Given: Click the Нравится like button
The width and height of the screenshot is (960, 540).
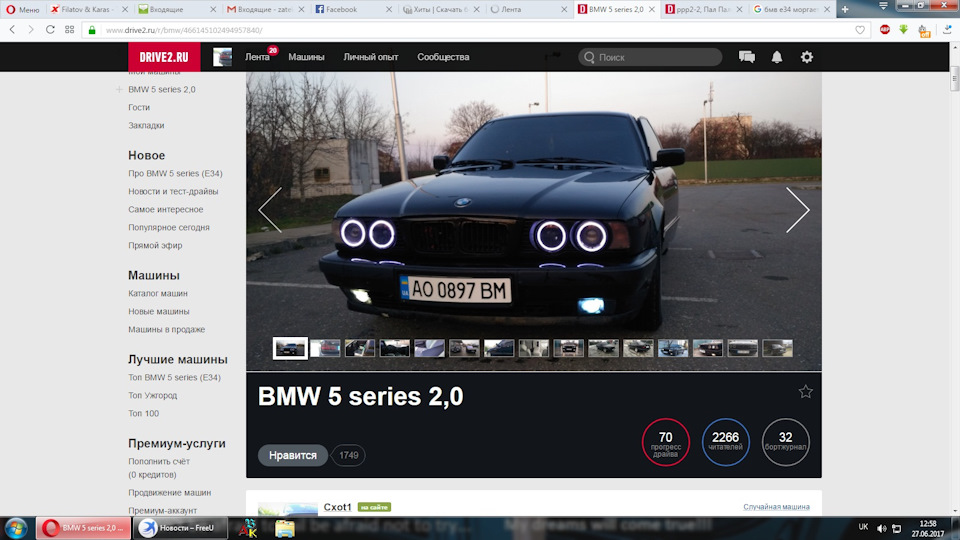Looking at the screenshot, I should [293, 456].
